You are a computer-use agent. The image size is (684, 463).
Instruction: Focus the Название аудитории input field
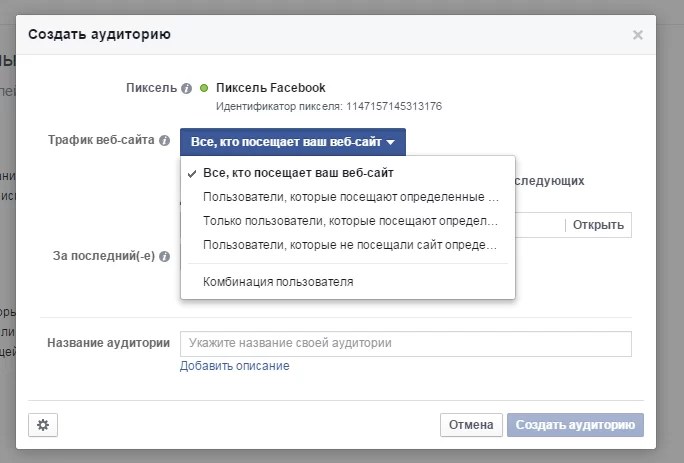coord(405,343)
